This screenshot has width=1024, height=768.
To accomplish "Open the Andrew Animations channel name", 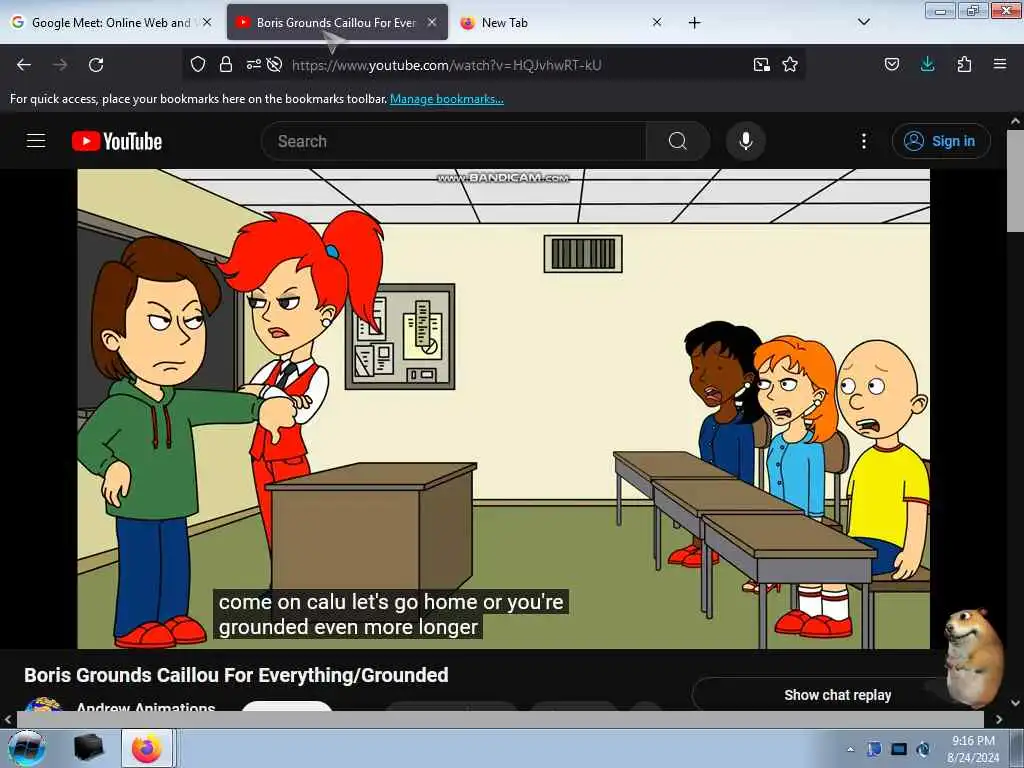I will point(146,707).
